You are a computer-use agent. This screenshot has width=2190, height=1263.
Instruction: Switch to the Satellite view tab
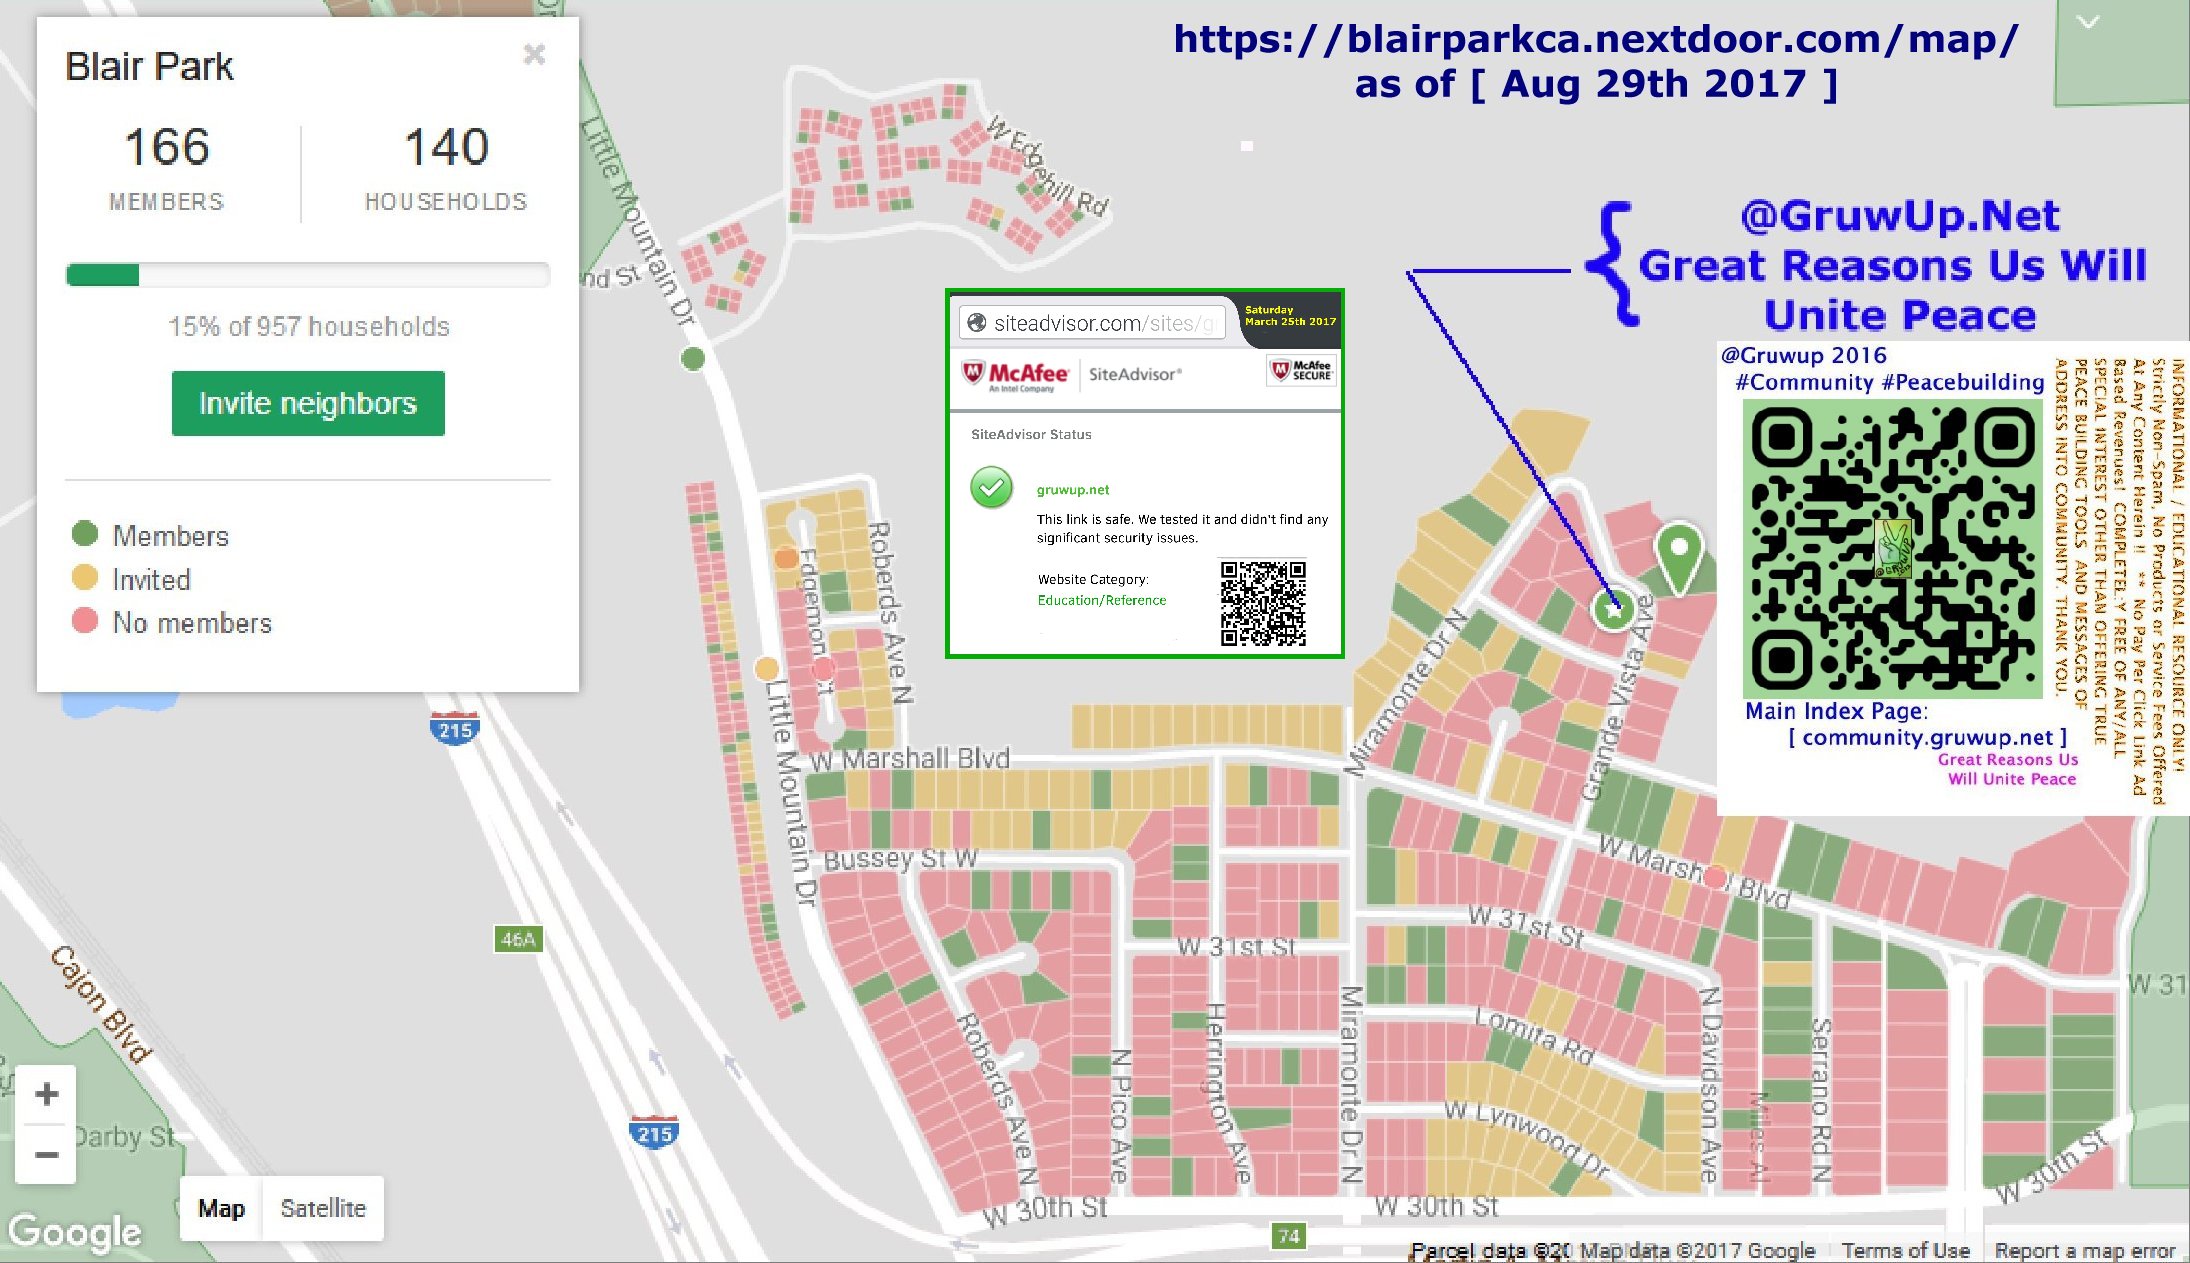pyautogui.click(x=323, y=1208)
